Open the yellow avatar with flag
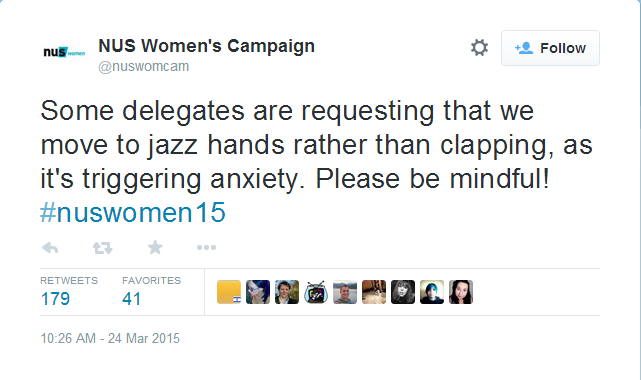Viewport: 641px width, 380px height. click(229, 292)
